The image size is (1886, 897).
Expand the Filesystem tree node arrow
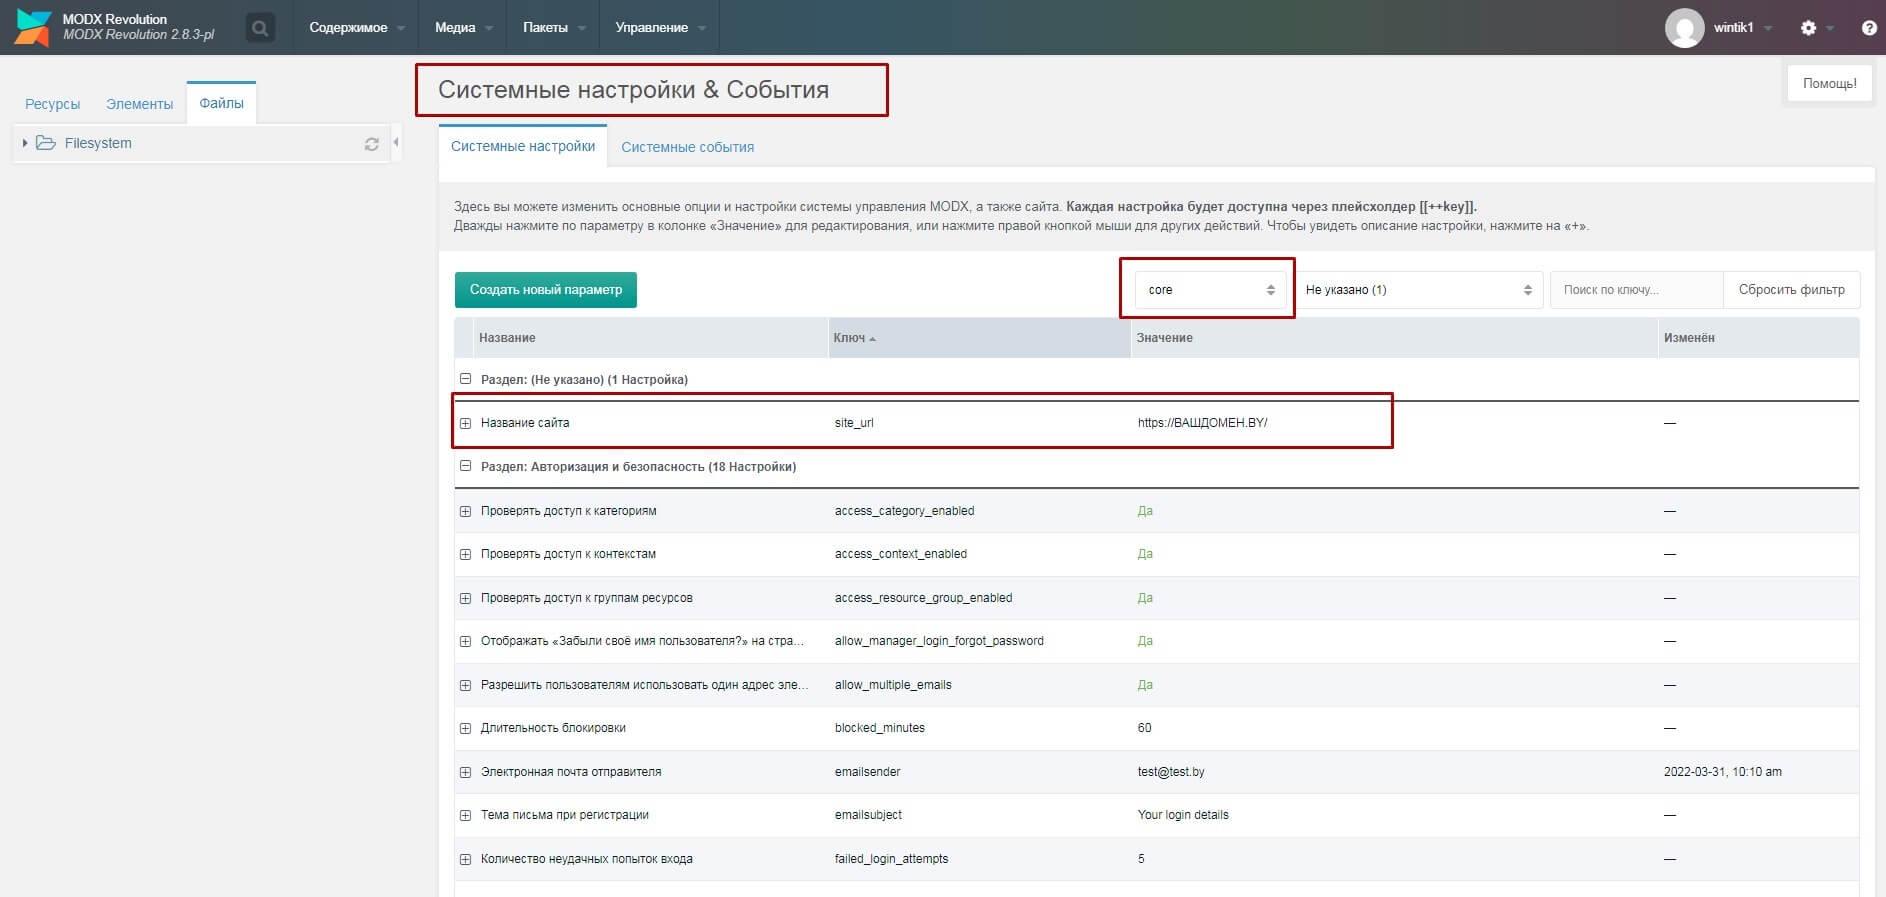pos(24,143)
